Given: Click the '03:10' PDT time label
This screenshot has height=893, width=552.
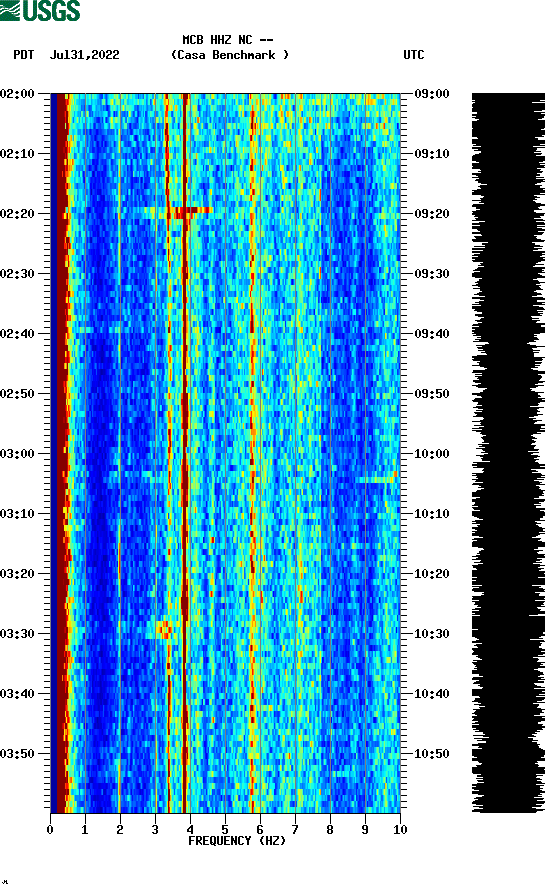Looking at the screenshot, I should coord(18,514).
